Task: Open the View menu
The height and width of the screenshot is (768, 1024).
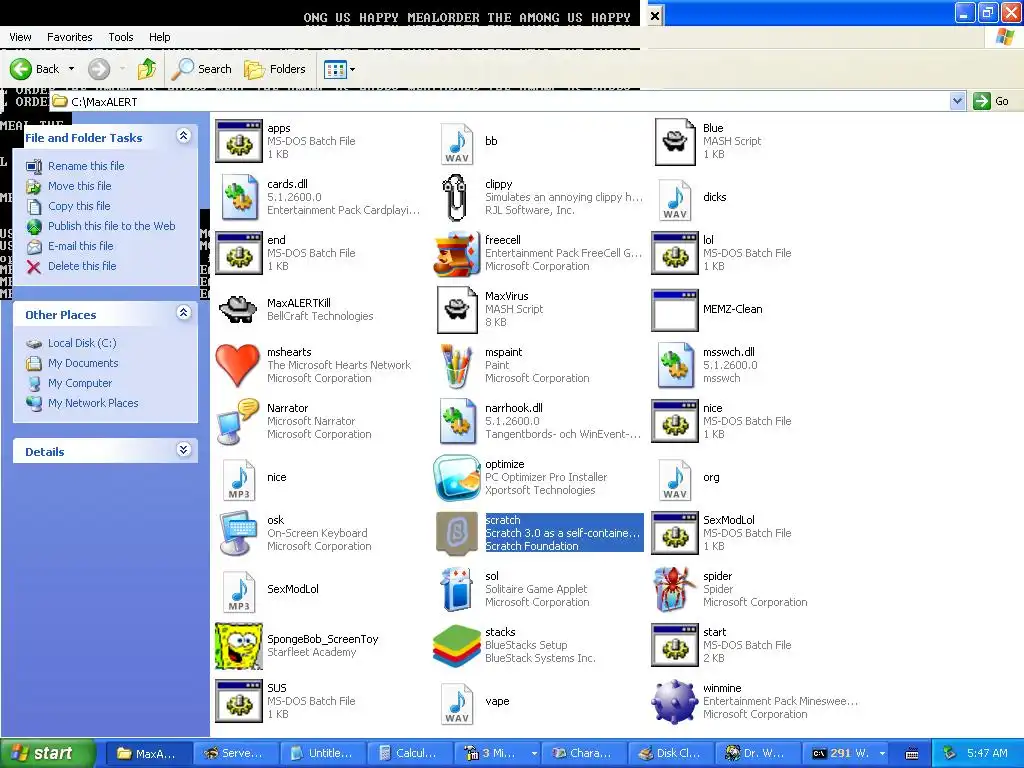Action: 20,37
